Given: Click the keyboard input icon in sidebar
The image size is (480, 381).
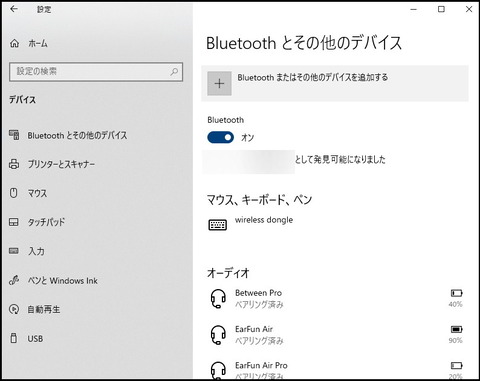Looking at the screenshot, I should tap(14, 251).
